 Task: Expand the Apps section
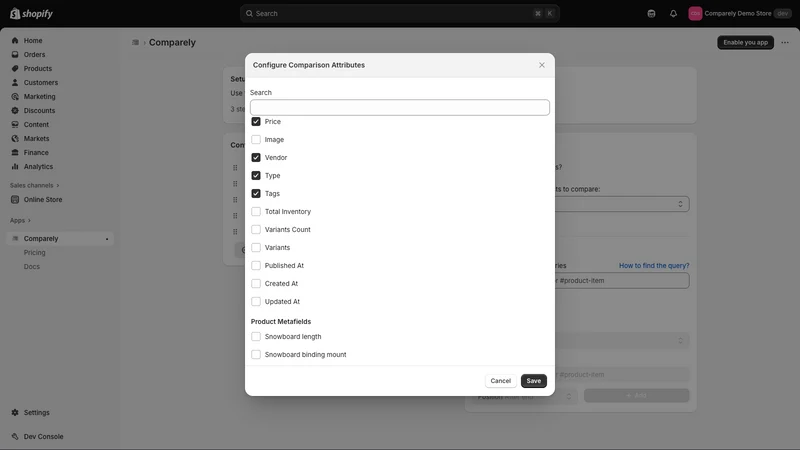[20, 220]
